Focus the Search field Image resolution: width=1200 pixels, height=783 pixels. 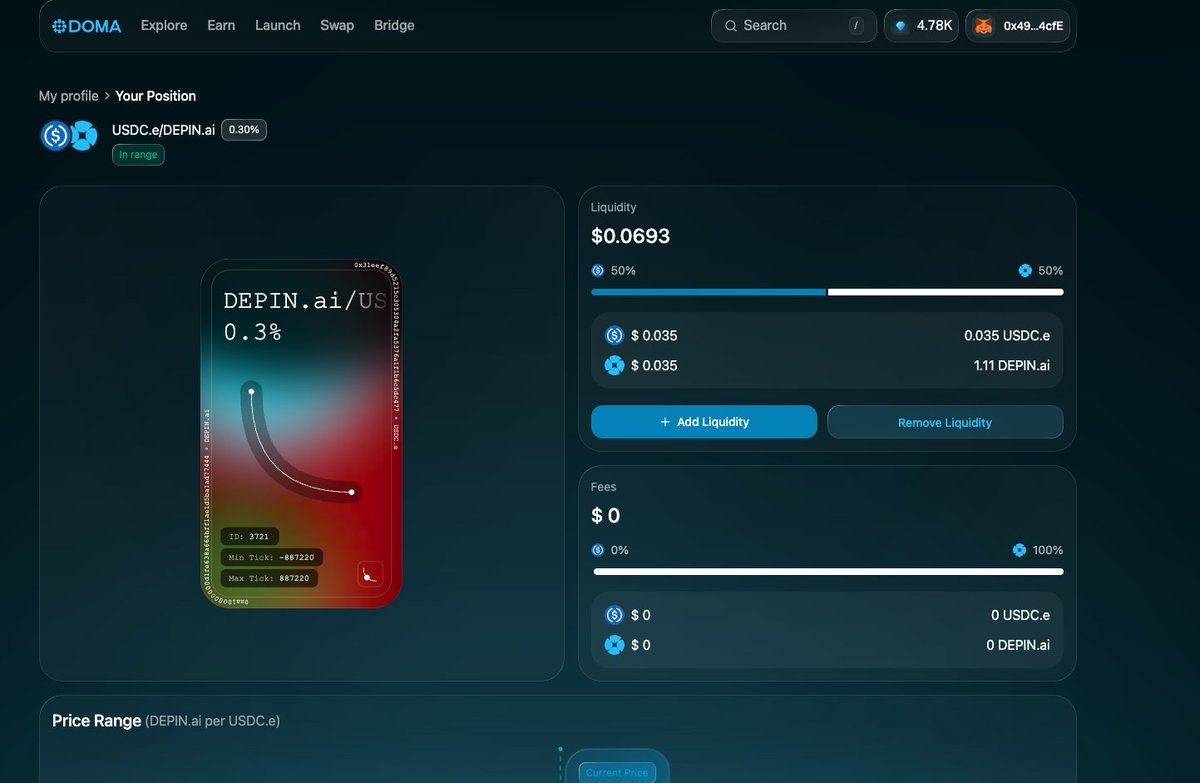click(794, 26)
